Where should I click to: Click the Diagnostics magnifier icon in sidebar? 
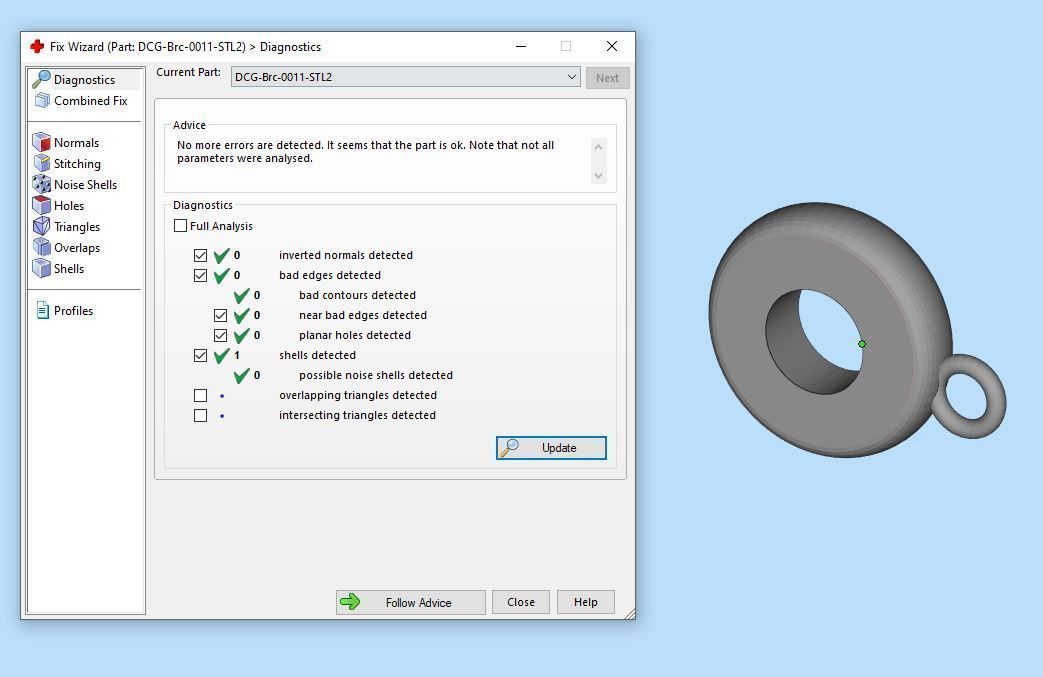pyautogui.click(x=41, y=79)
